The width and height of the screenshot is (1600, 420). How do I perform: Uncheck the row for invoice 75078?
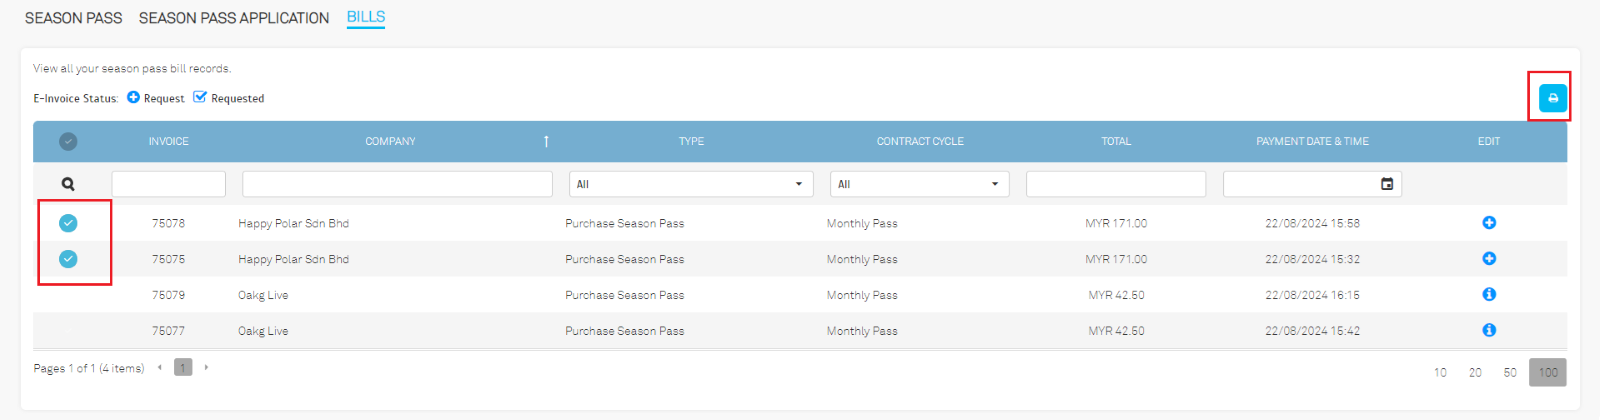[x=68, y=223]
